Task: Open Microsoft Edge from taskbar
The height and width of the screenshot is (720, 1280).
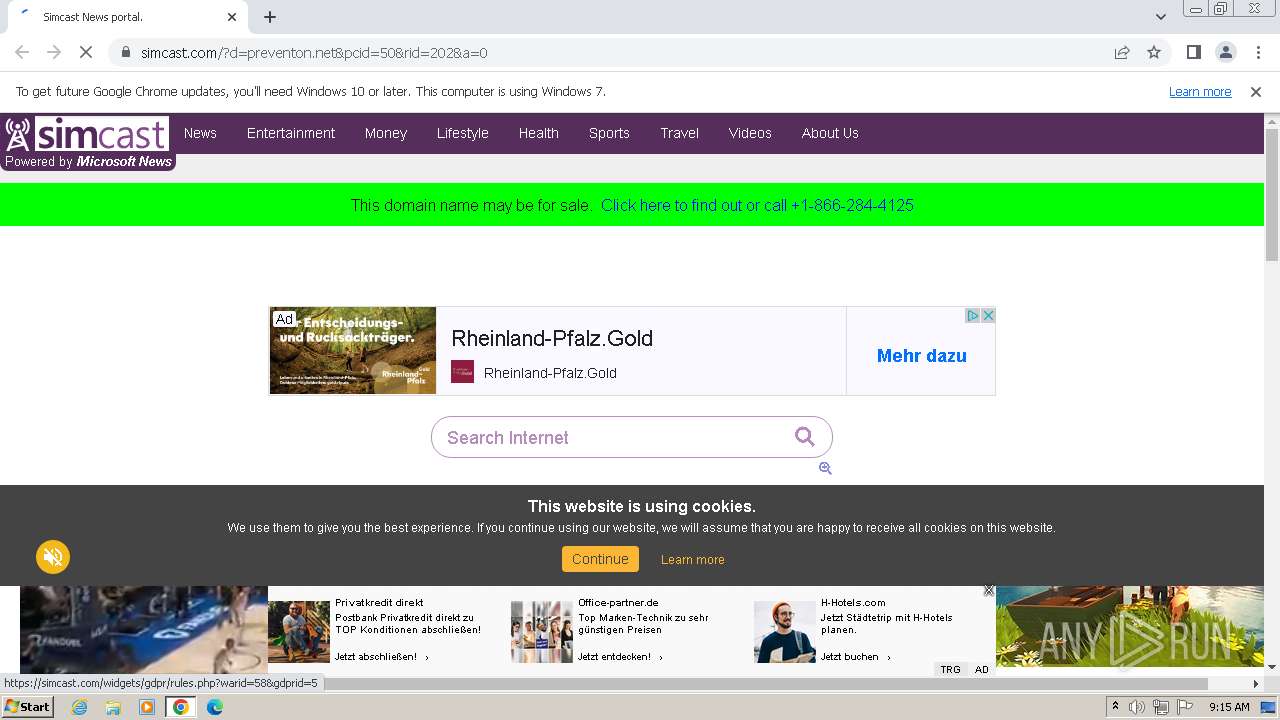Action: (x=215, y=707)
